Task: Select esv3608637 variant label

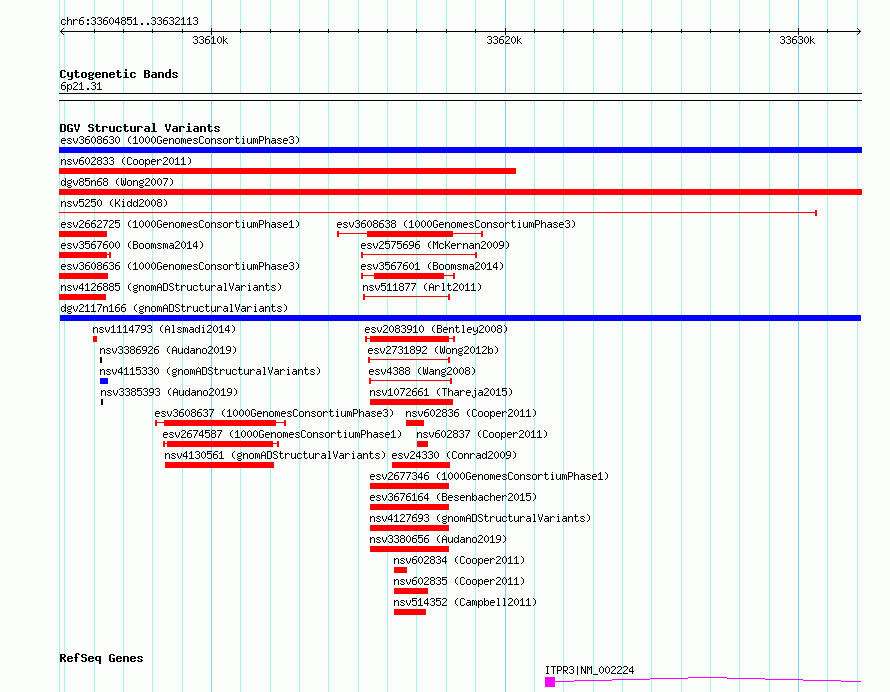Action: [274, 413]
